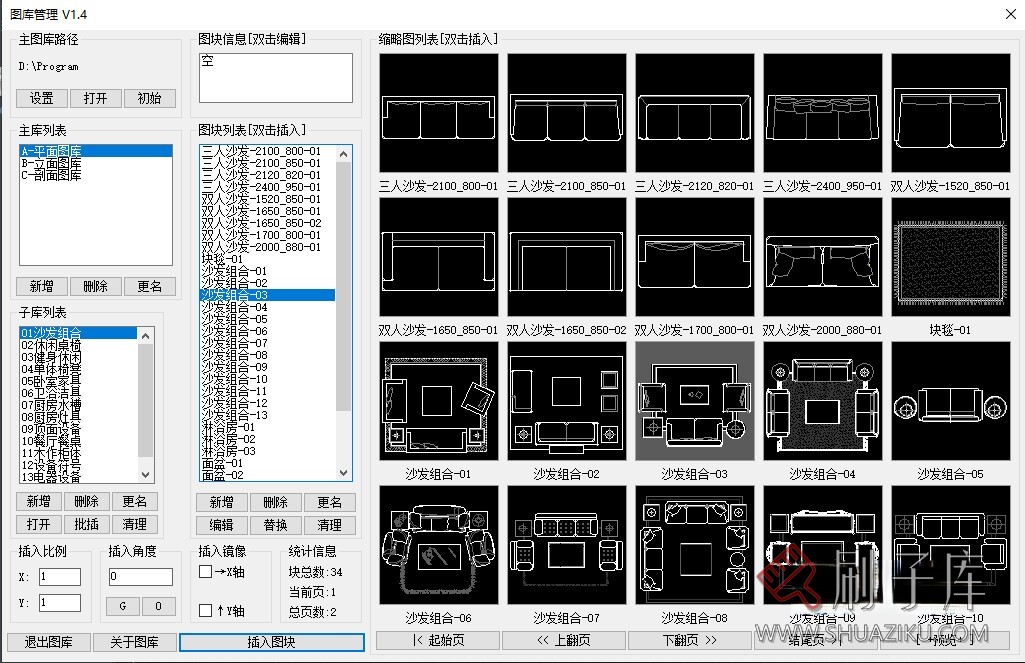
Task: Click the 设置 button to set library path
Action: tap(40, 98)
